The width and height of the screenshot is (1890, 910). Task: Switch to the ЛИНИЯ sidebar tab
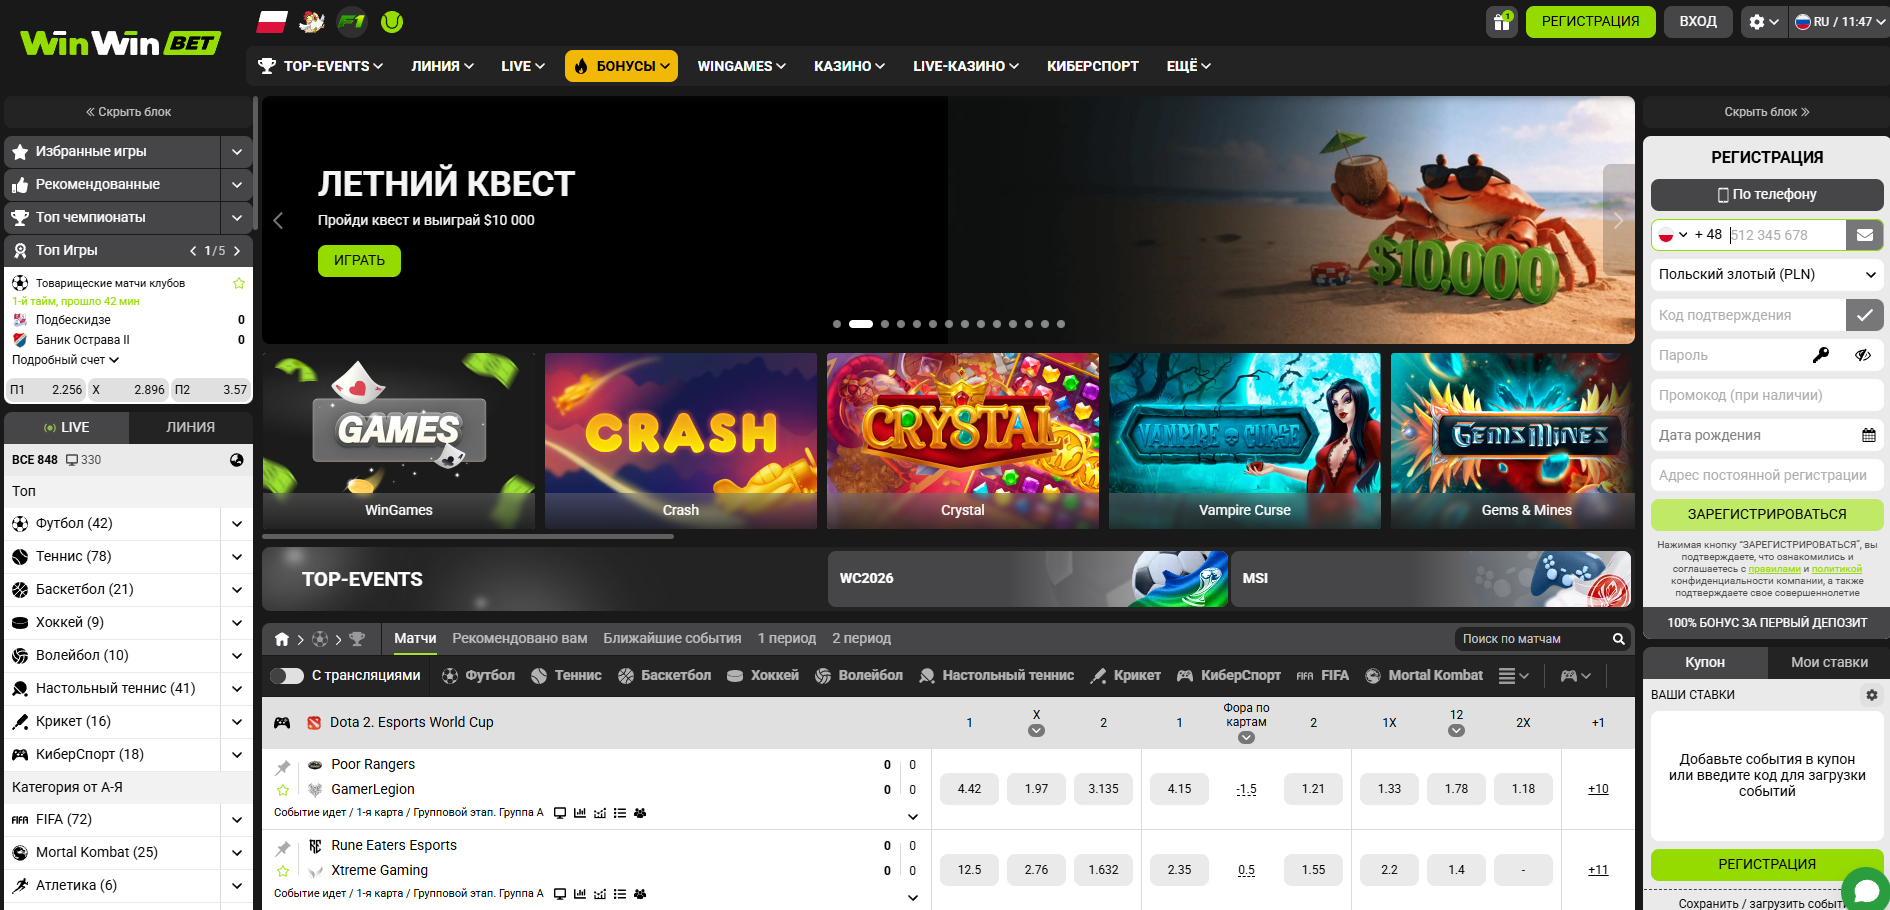[x=190, y=427]
